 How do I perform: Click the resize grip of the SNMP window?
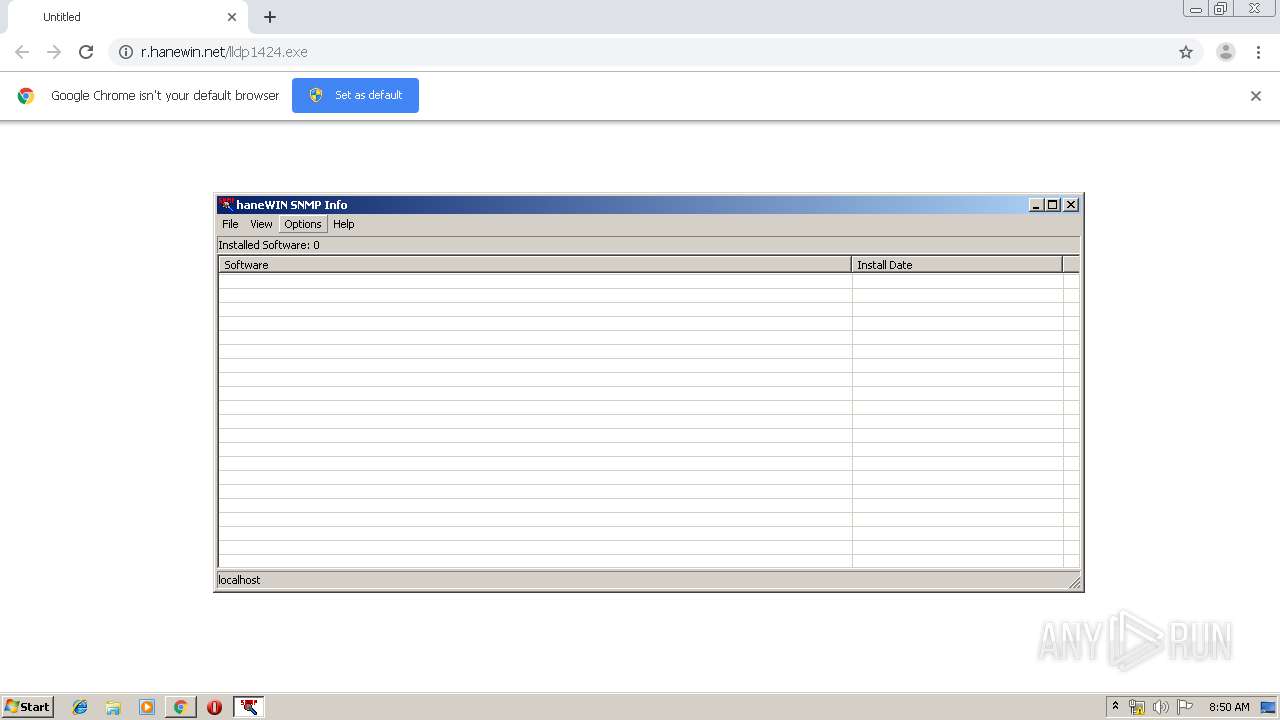pos(1074,581)
